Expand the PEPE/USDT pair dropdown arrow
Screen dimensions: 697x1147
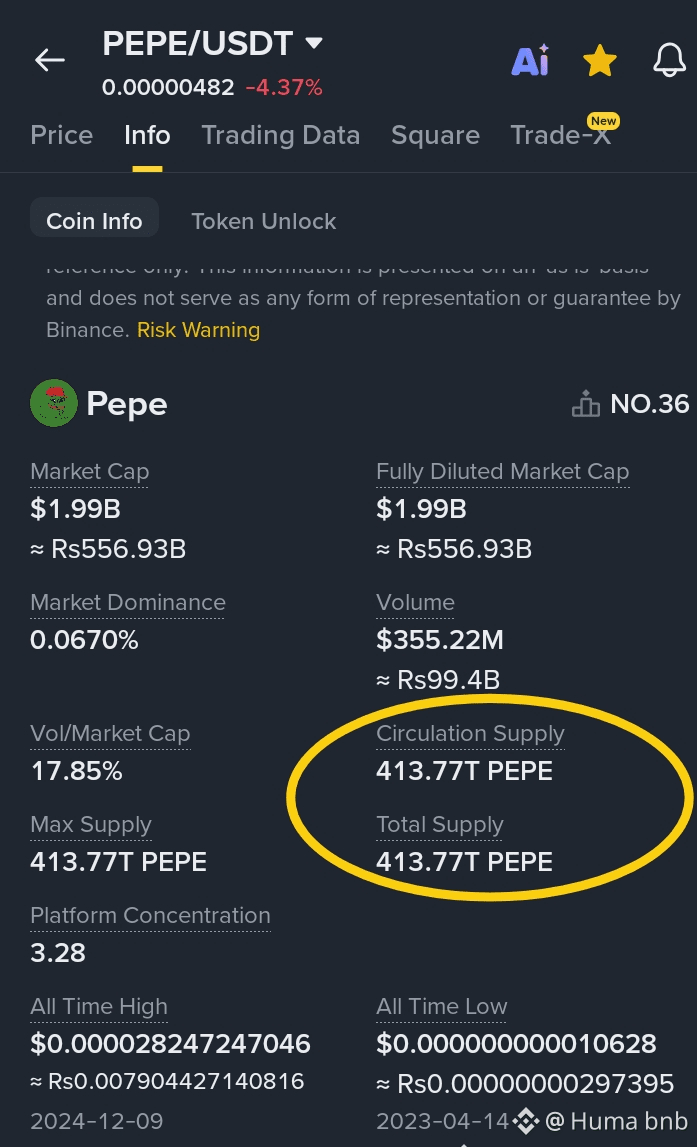point(314,43)
